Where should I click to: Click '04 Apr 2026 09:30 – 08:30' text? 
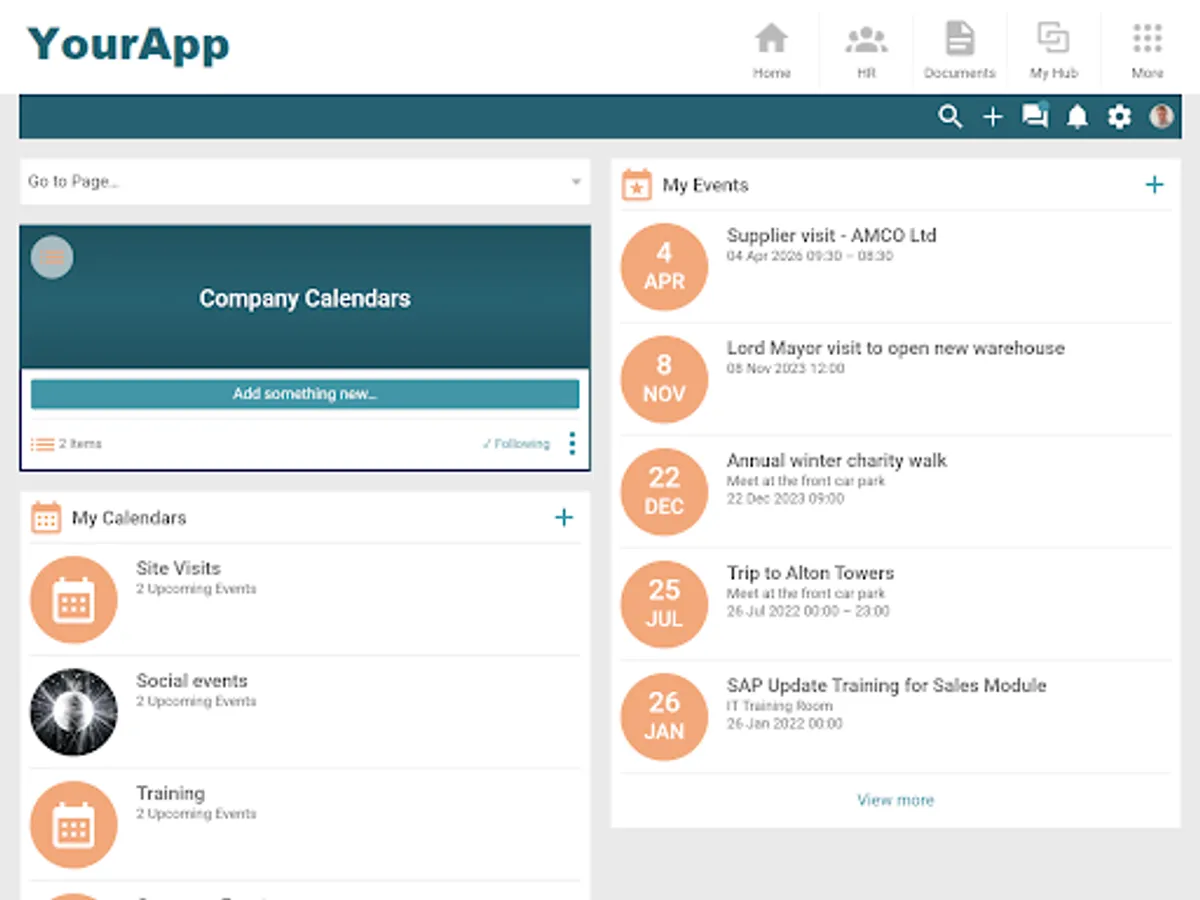click(810, 256)
